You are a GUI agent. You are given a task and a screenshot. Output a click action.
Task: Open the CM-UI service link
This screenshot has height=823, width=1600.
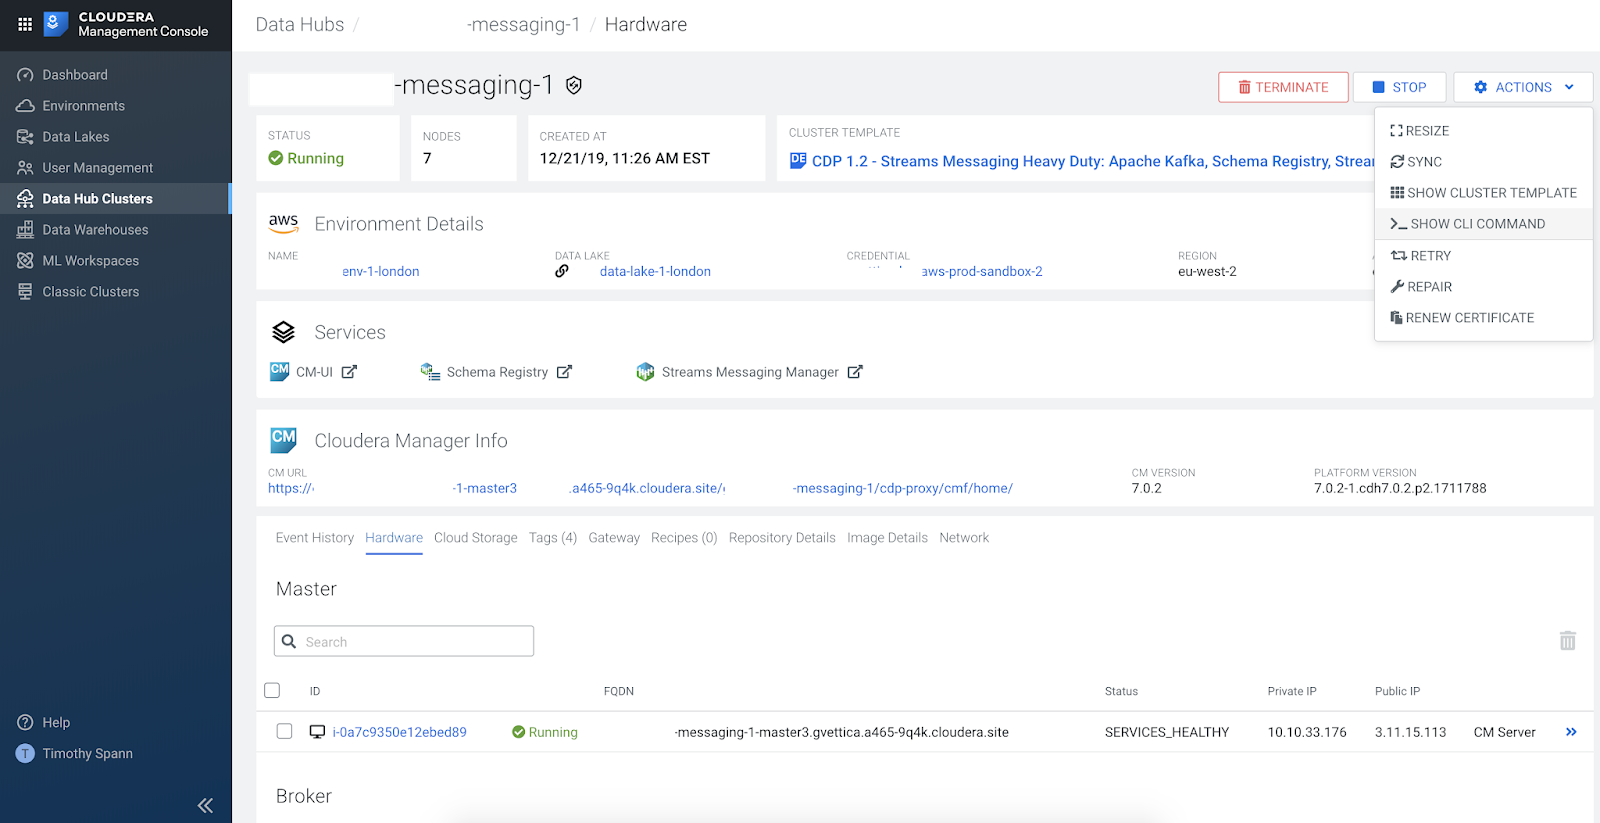click(314, 372)
